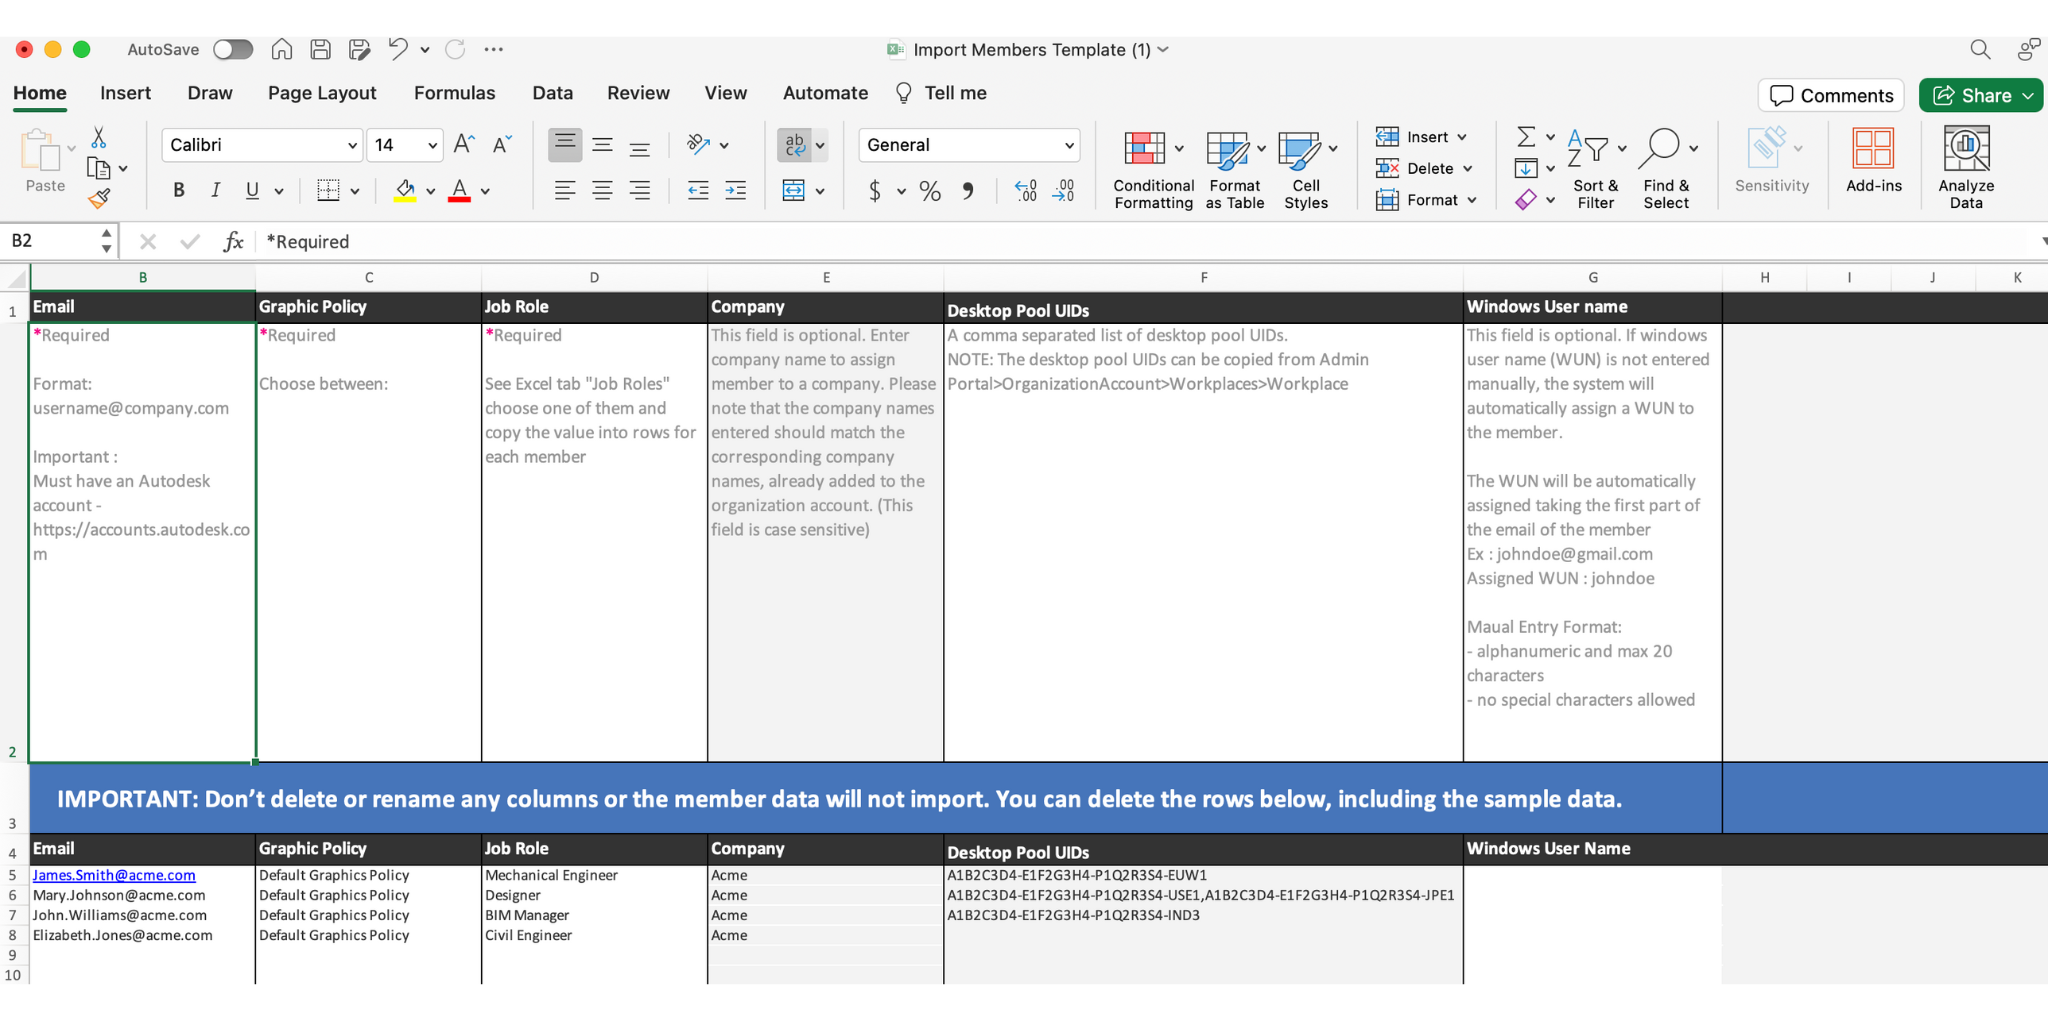
Task: Toggle Underline formatting
Action: (x=252, y=190)
